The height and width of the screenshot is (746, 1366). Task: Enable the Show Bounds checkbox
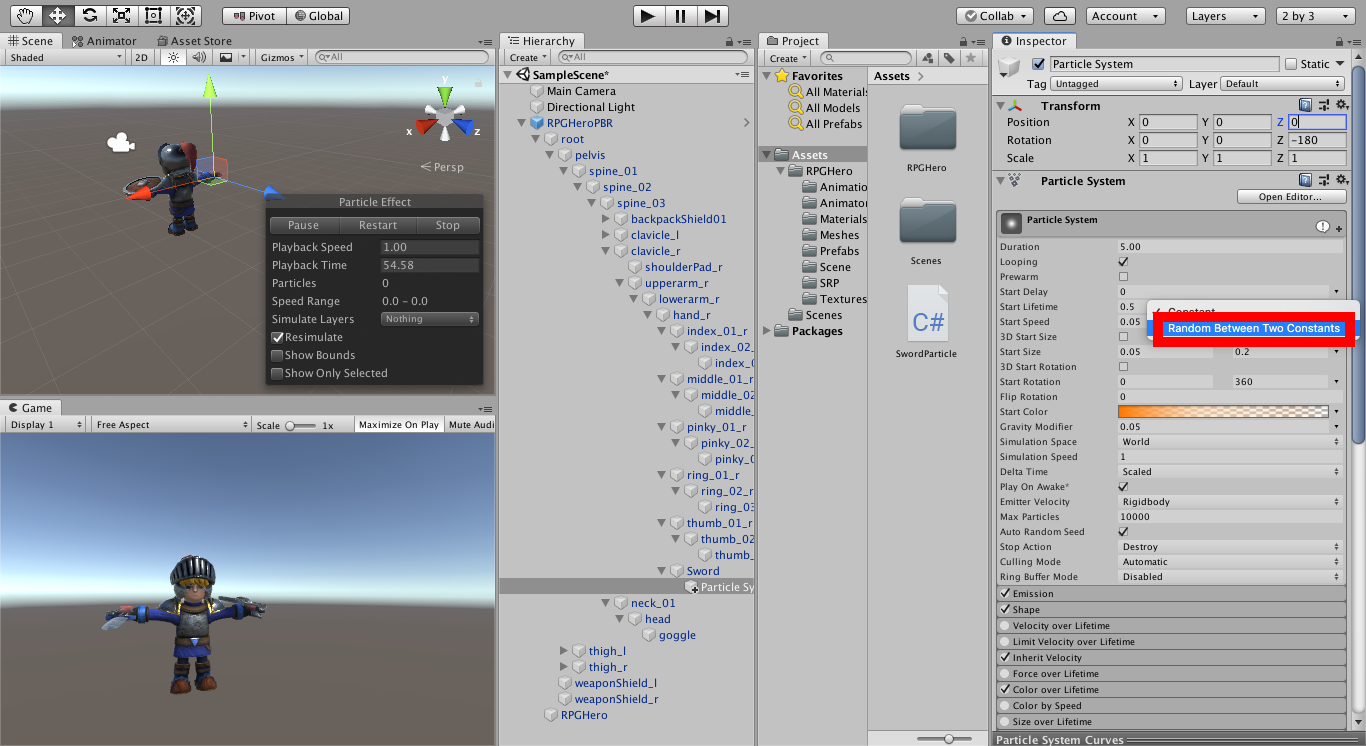tap(277, 355)
